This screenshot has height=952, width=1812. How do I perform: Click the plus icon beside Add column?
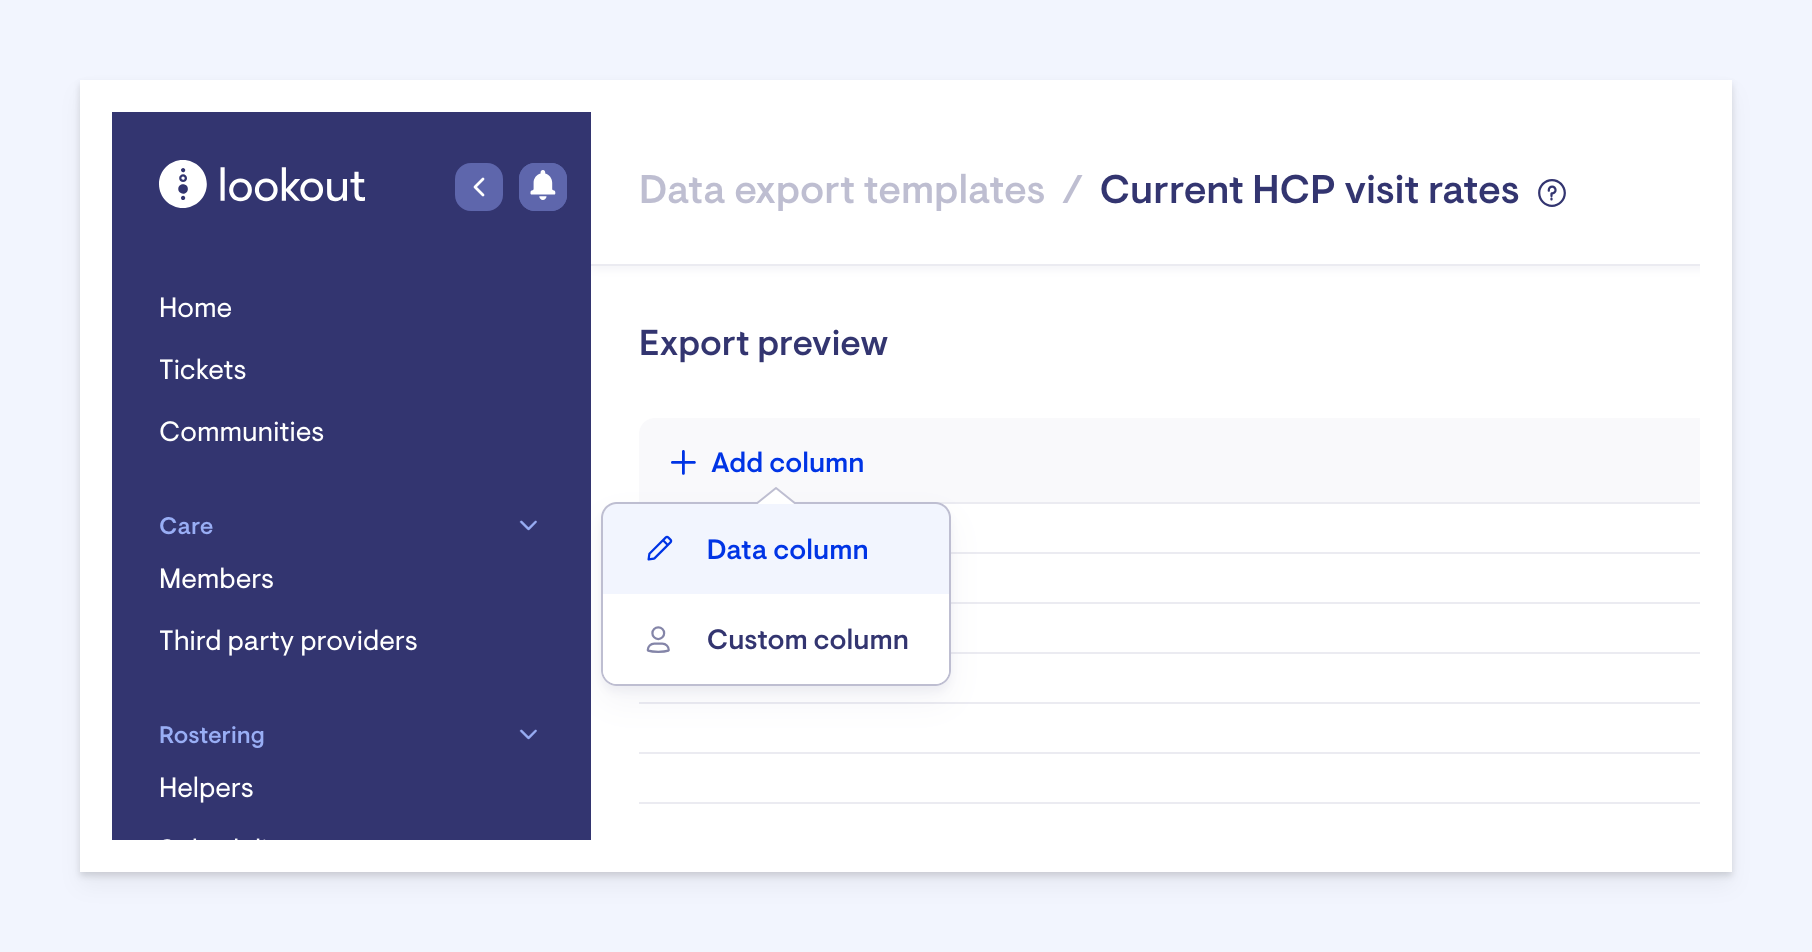tap(683, 463)
